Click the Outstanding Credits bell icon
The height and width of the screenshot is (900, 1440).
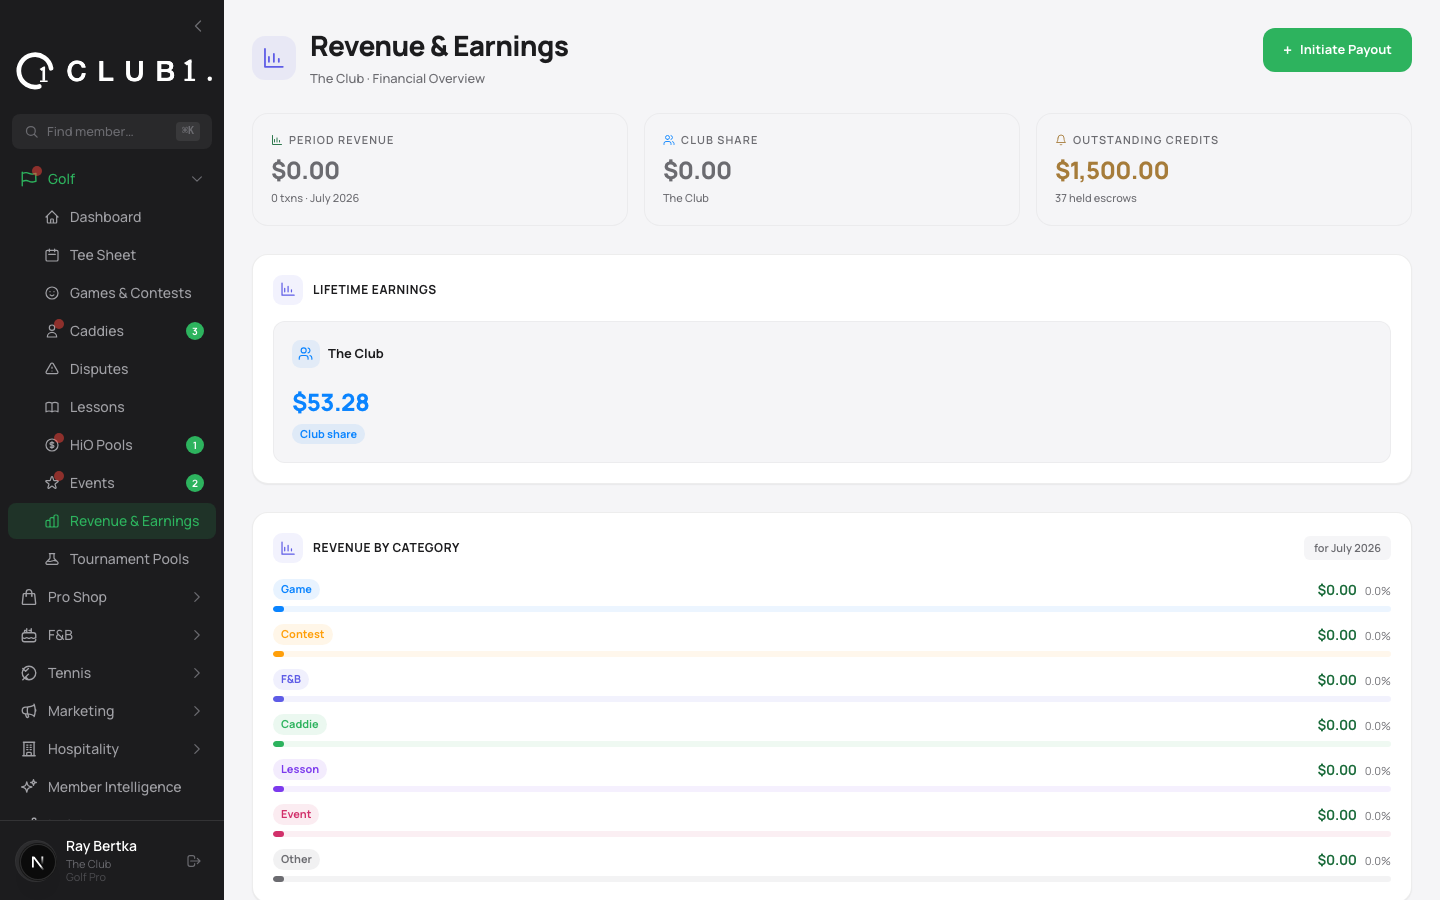[1061, 140]
